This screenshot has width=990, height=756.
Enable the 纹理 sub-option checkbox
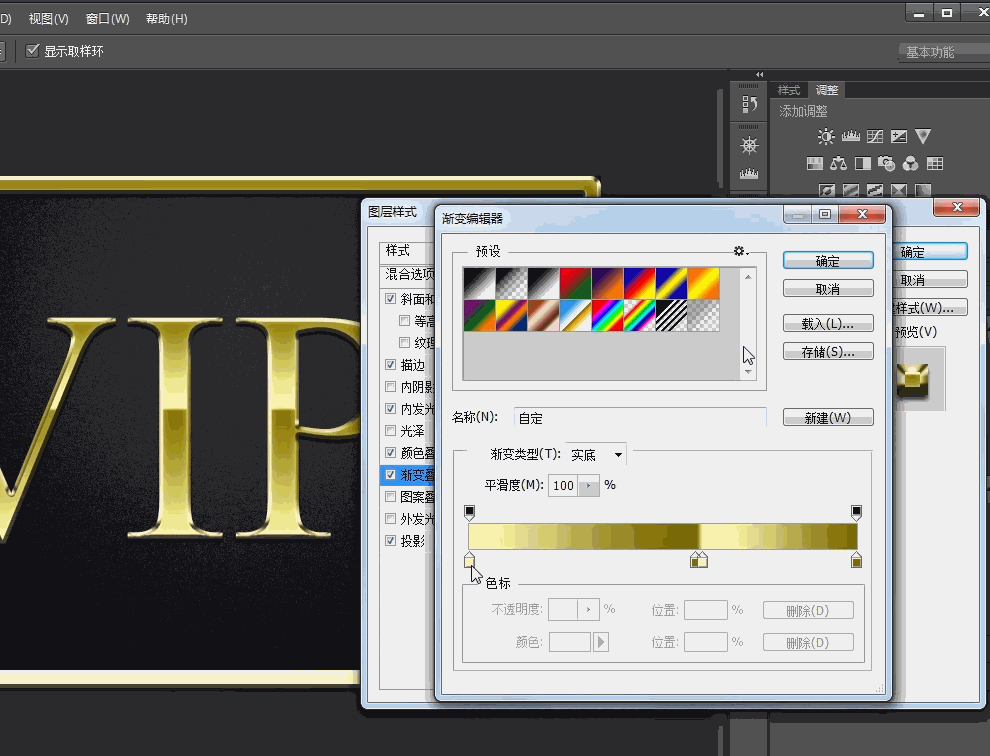(x=404, y=342)
